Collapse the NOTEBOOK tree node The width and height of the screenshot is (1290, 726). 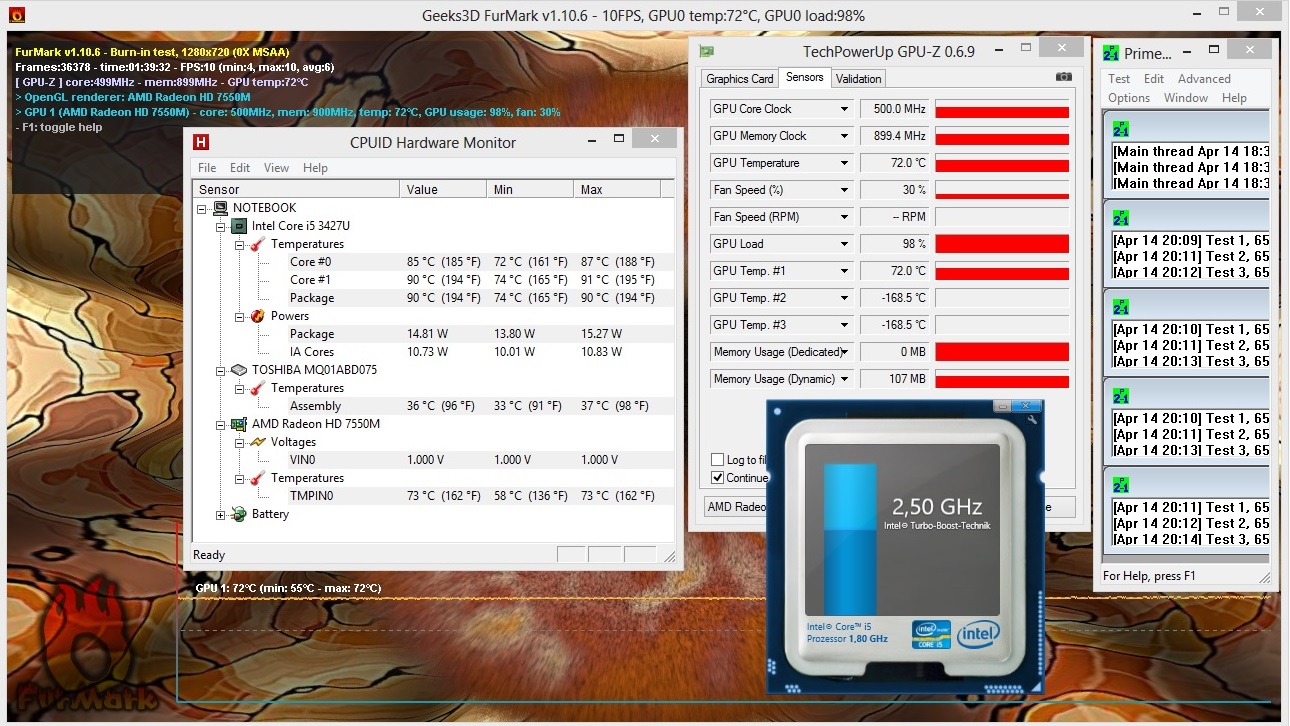pyautogui.click(x=202, y=209)
